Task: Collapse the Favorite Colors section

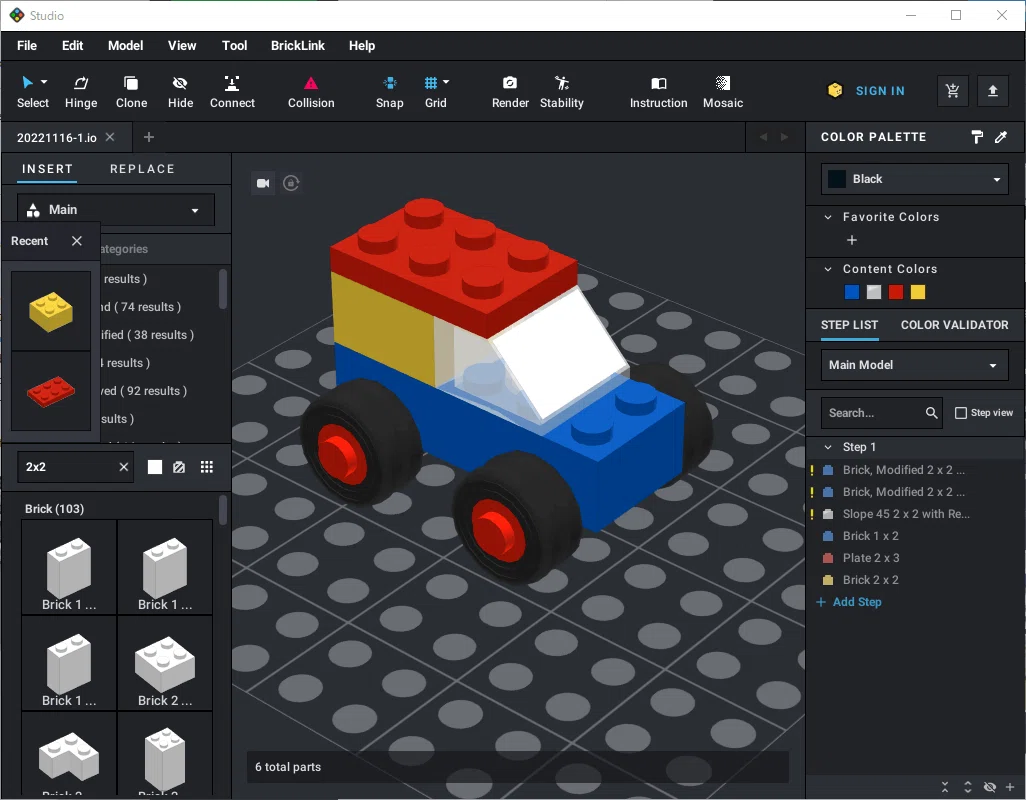Action: tap(828, 217)
